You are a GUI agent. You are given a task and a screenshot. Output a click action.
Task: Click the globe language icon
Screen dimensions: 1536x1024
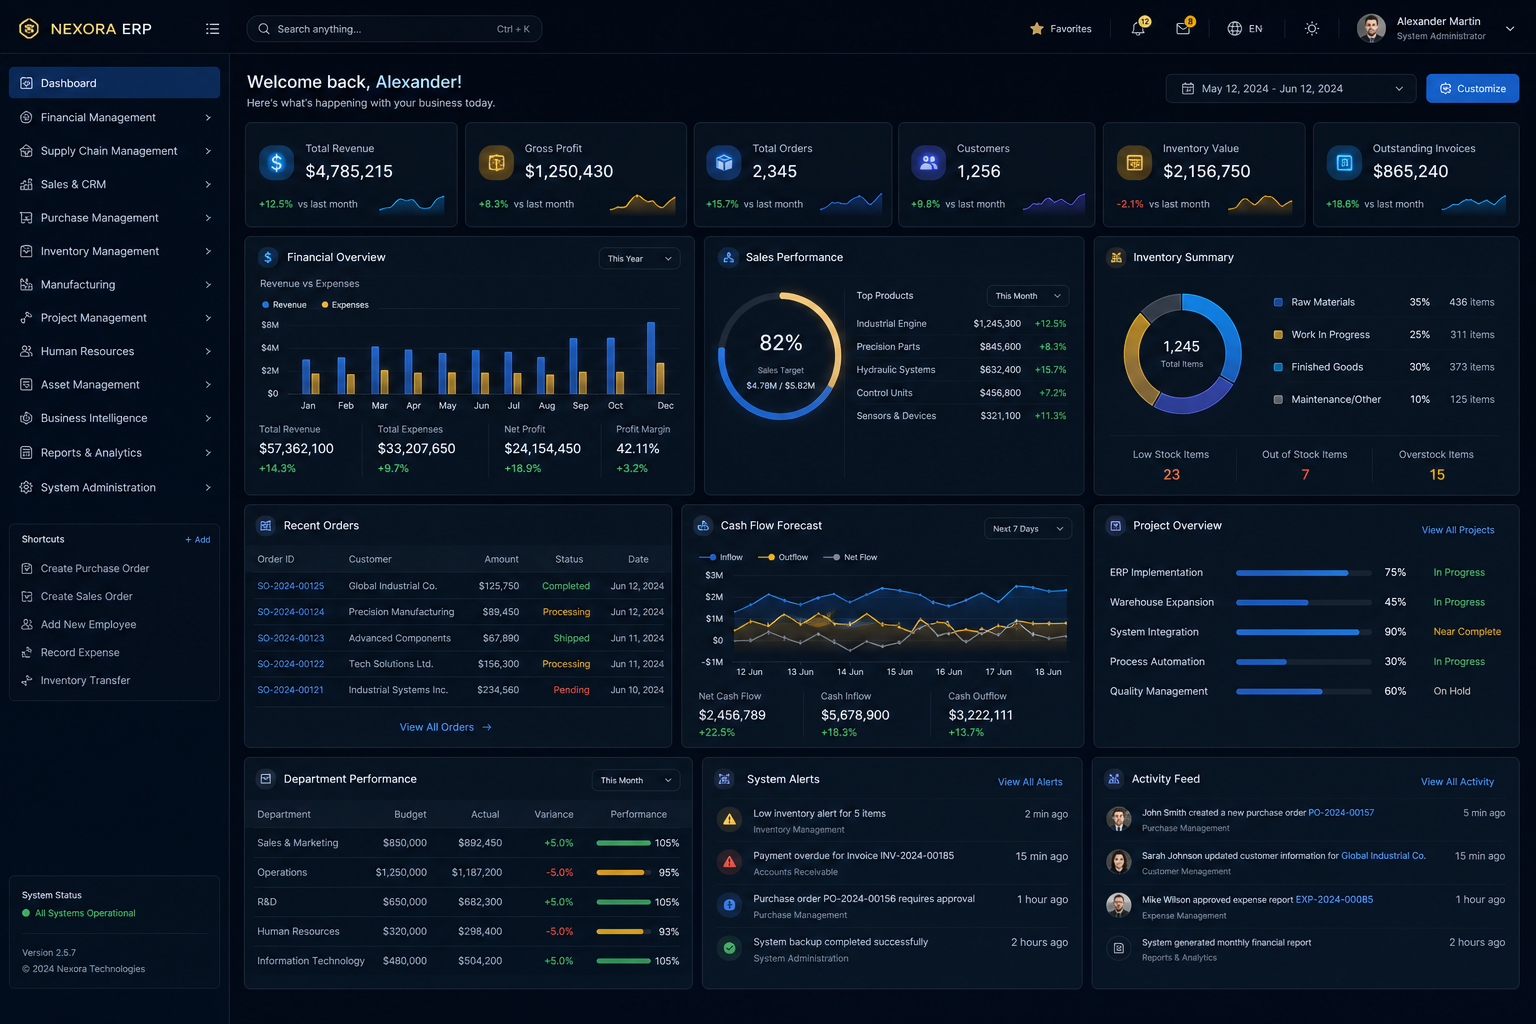coord(1235,29)
